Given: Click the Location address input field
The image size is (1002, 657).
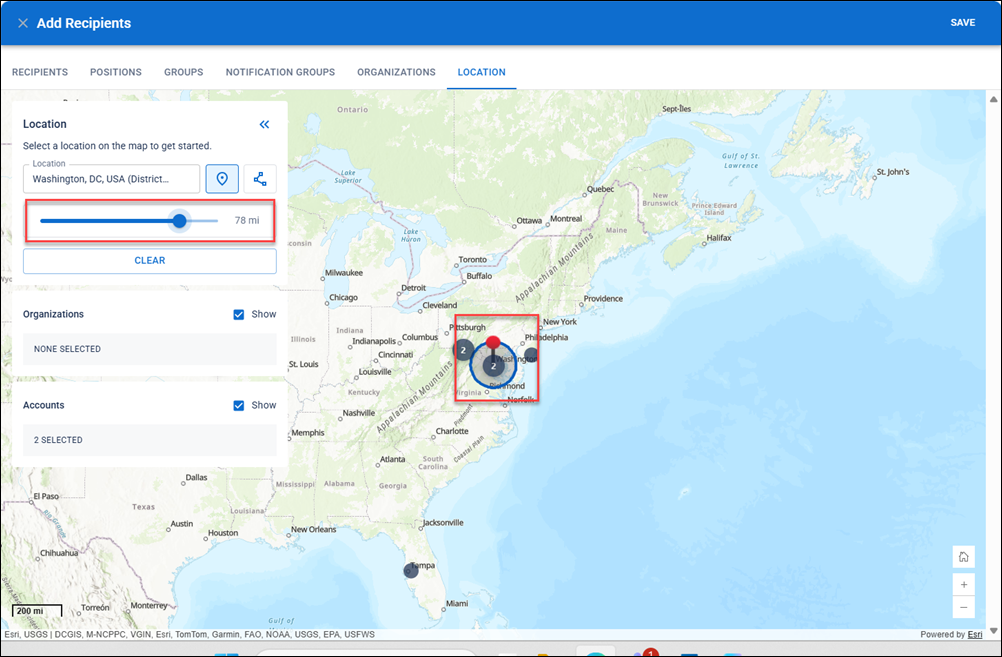Looking at the screenshot, I should (x=111, y=179).
